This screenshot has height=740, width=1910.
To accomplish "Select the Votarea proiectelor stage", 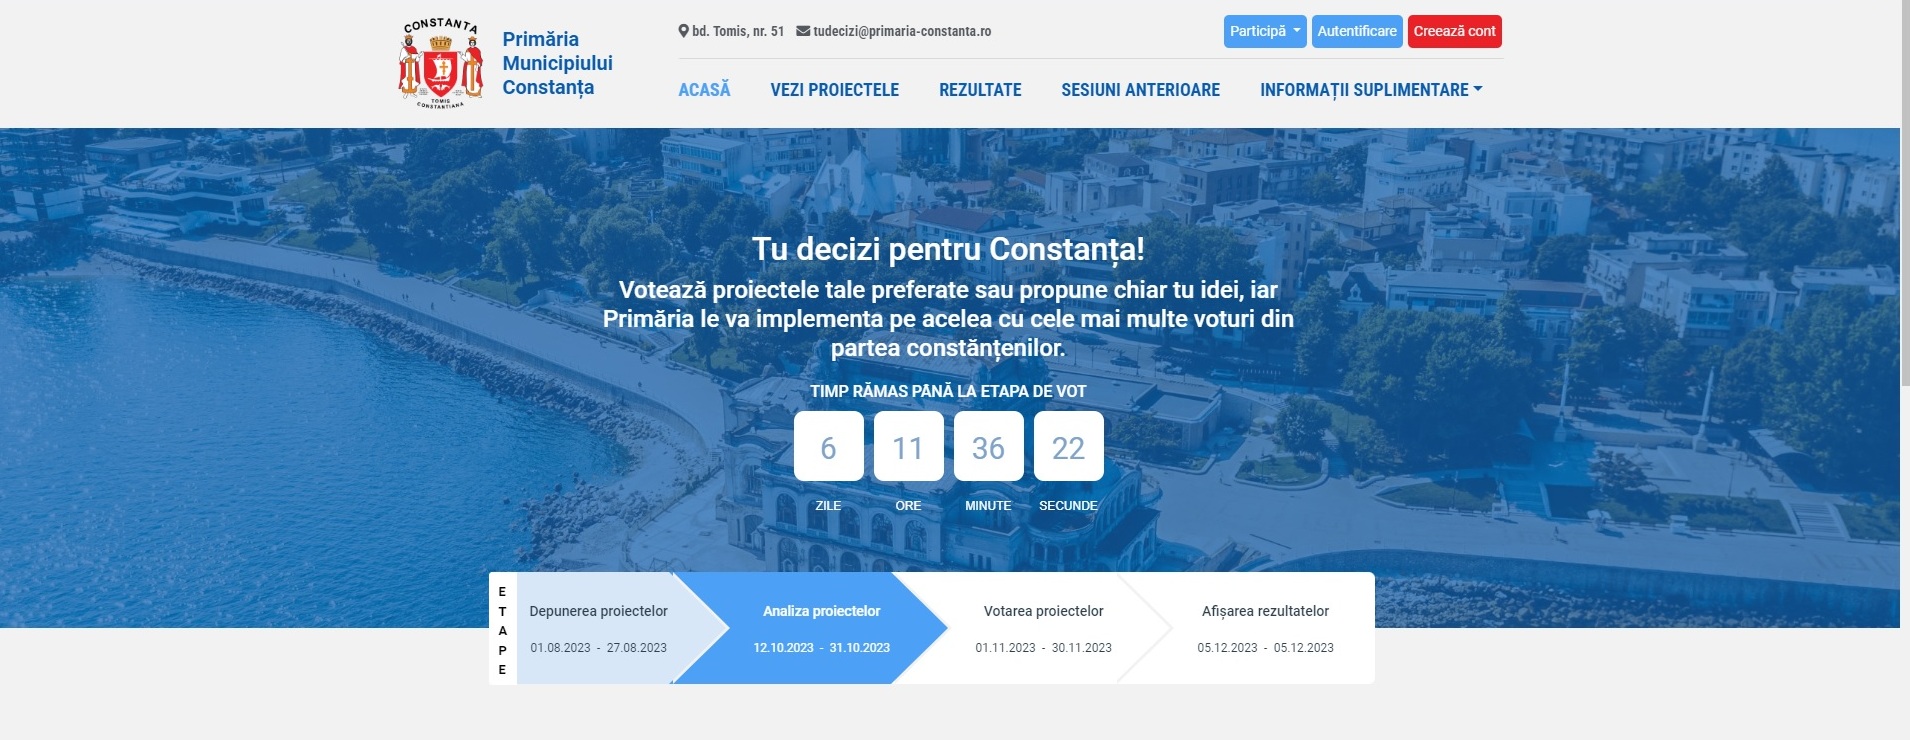I will tap(1043, 628).
